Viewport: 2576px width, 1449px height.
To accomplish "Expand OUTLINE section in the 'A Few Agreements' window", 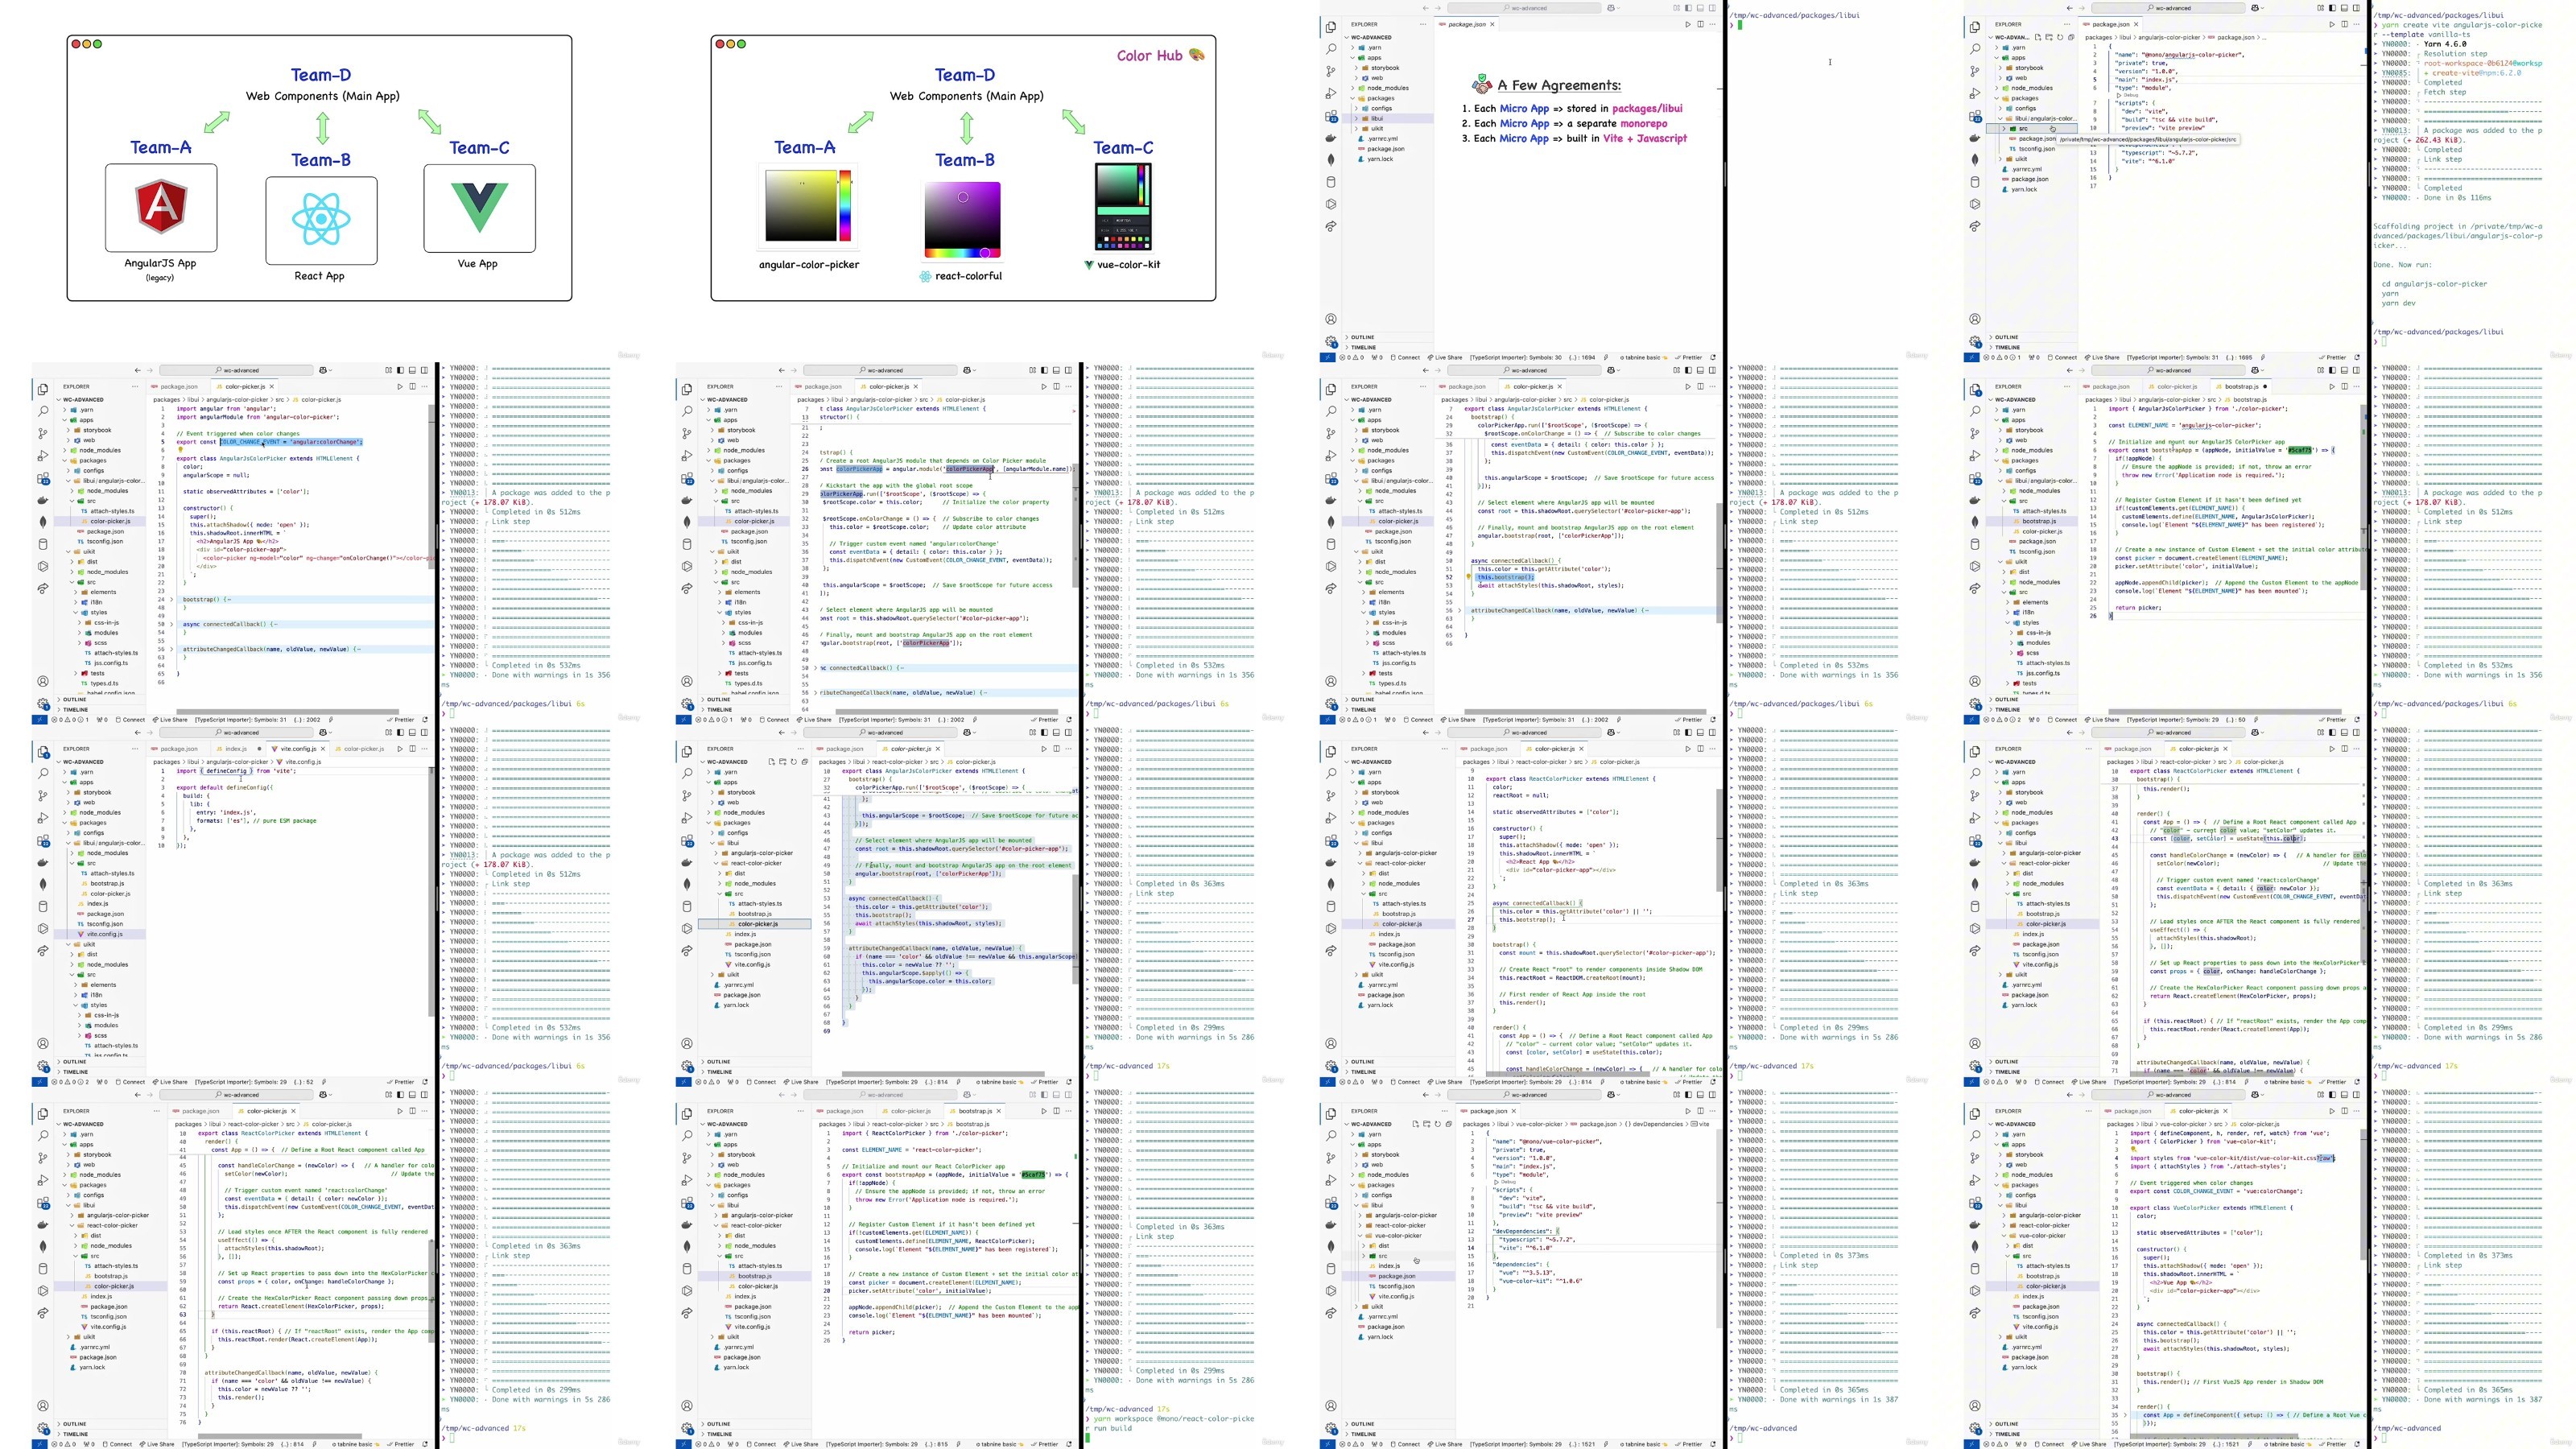I will click(x=1388, y=338).
